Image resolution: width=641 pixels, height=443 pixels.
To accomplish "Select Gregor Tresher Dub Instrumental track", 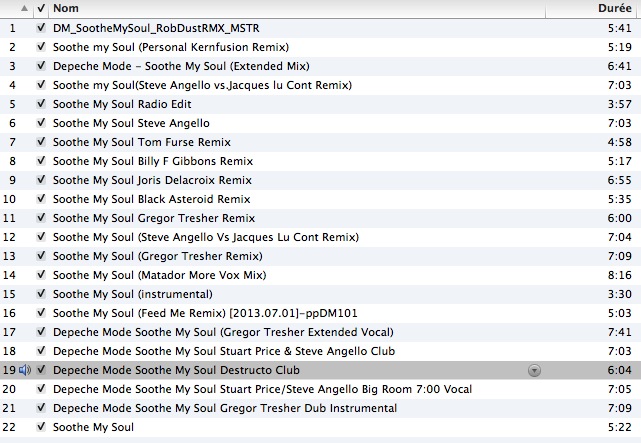I will [x=225, y=408].
